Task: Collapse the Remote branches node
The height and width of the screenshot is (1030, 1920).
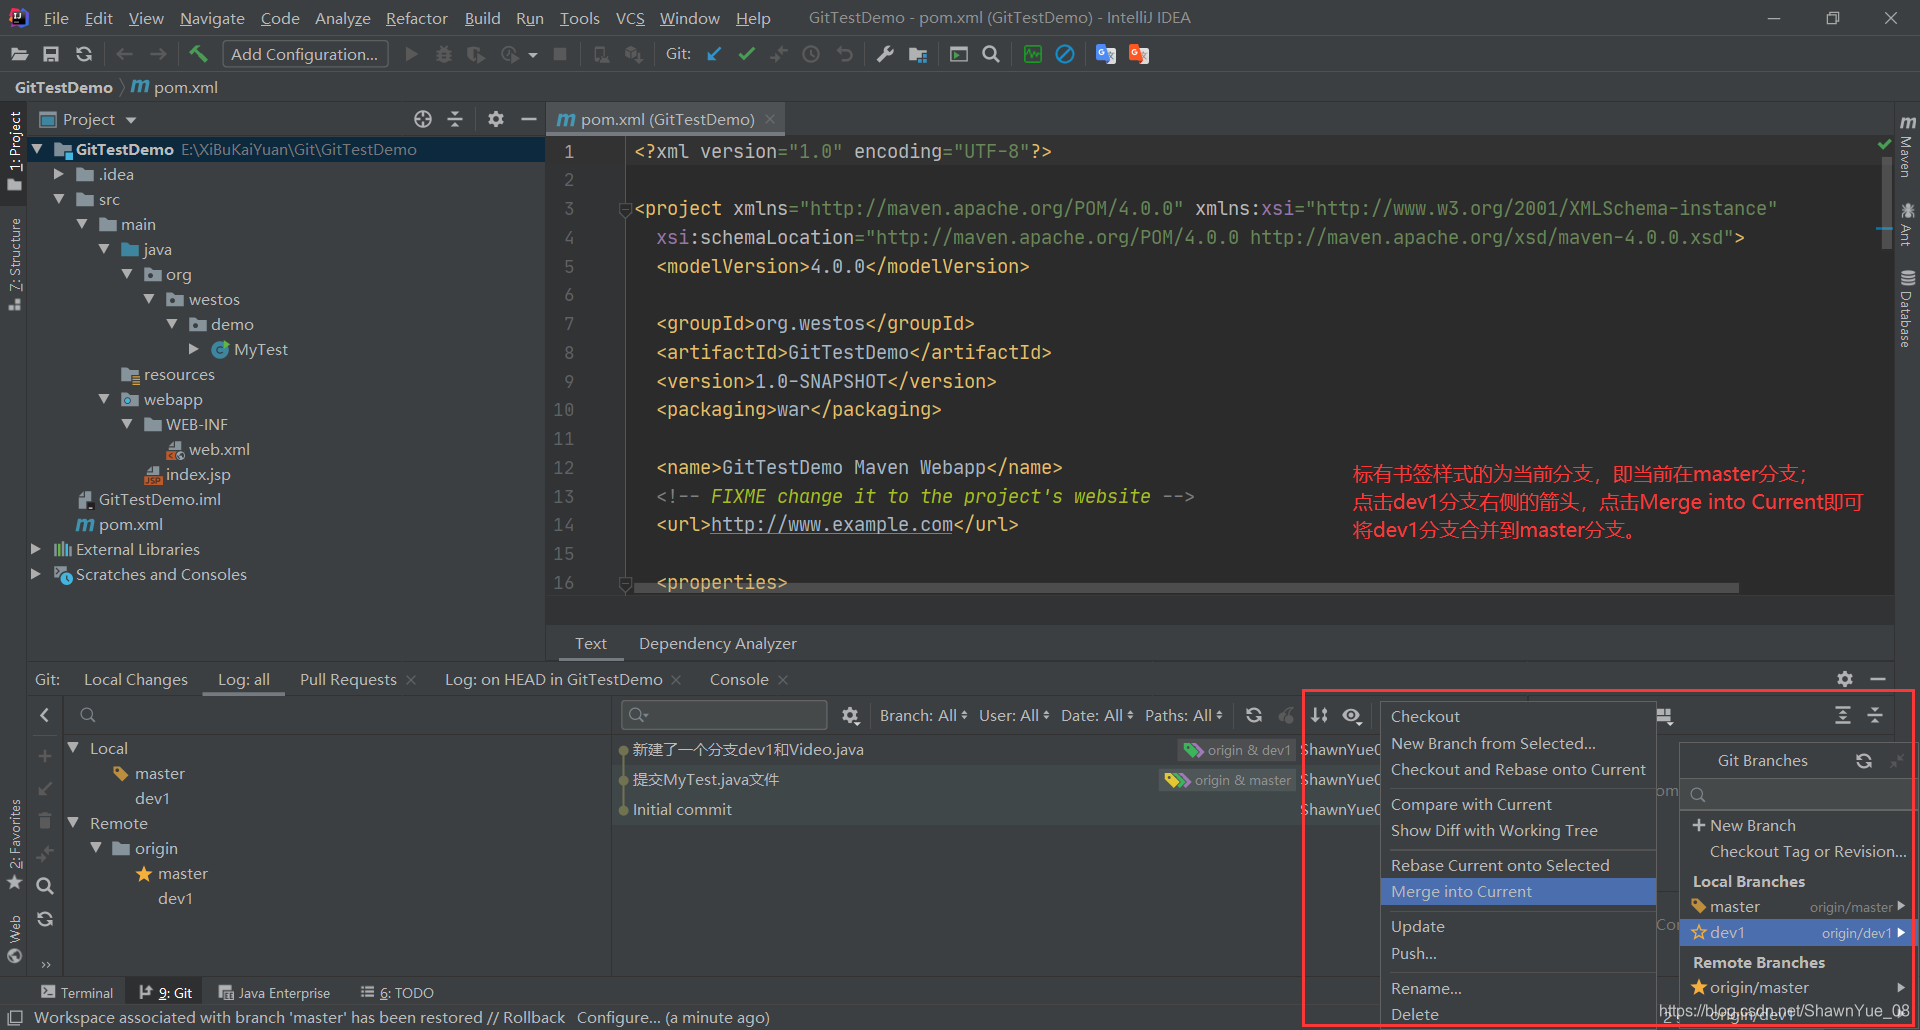Action: pyautogui.click(x=73, y=823)
